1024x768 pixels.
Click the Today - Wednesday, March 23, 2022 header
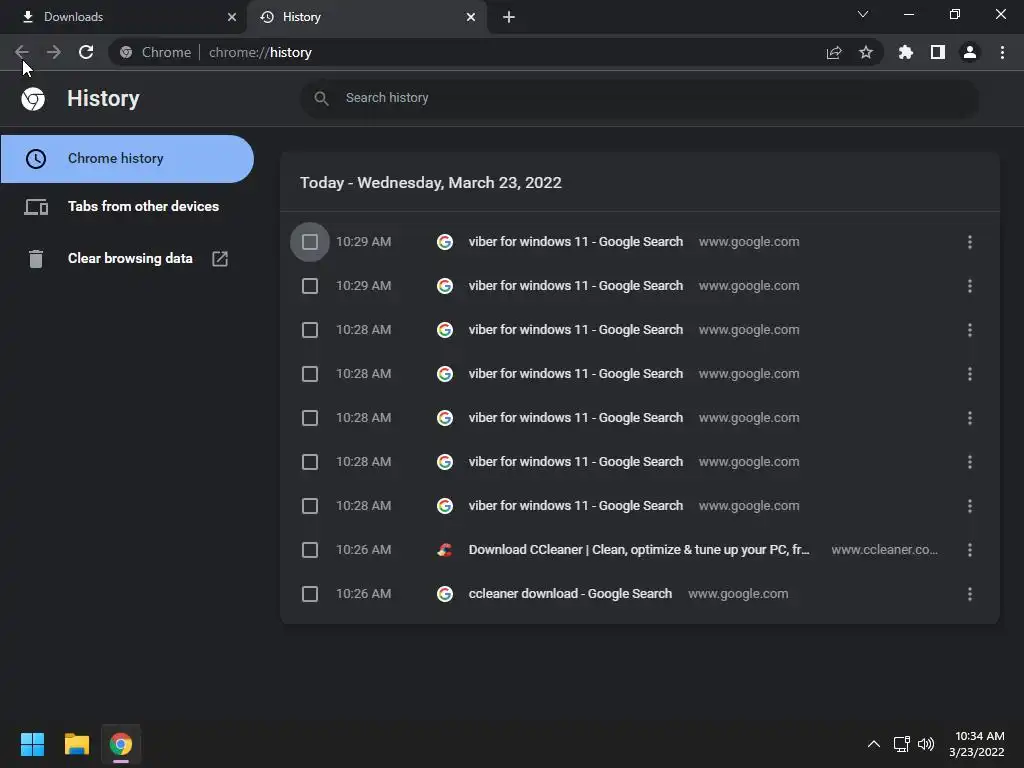430,183
